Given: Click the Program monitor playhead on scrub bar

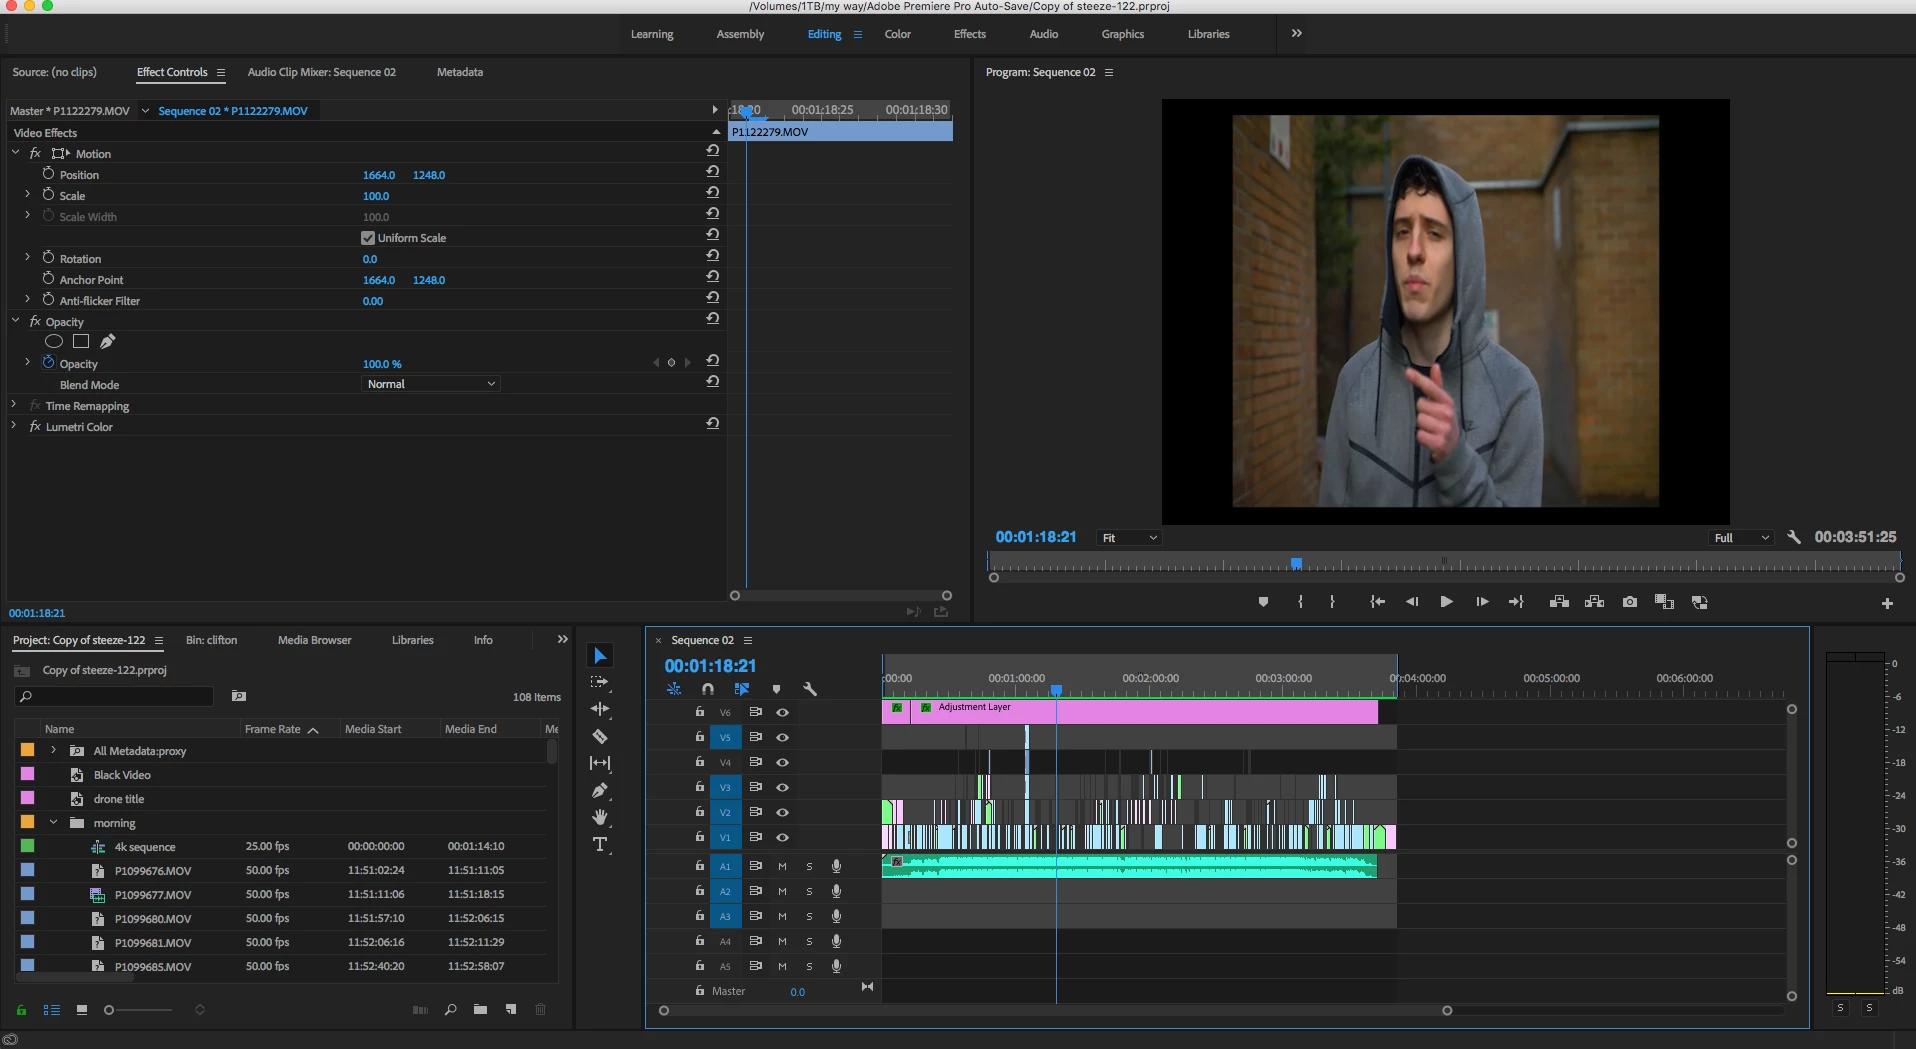Looking at the screenshot, I should pos(1296,564).
